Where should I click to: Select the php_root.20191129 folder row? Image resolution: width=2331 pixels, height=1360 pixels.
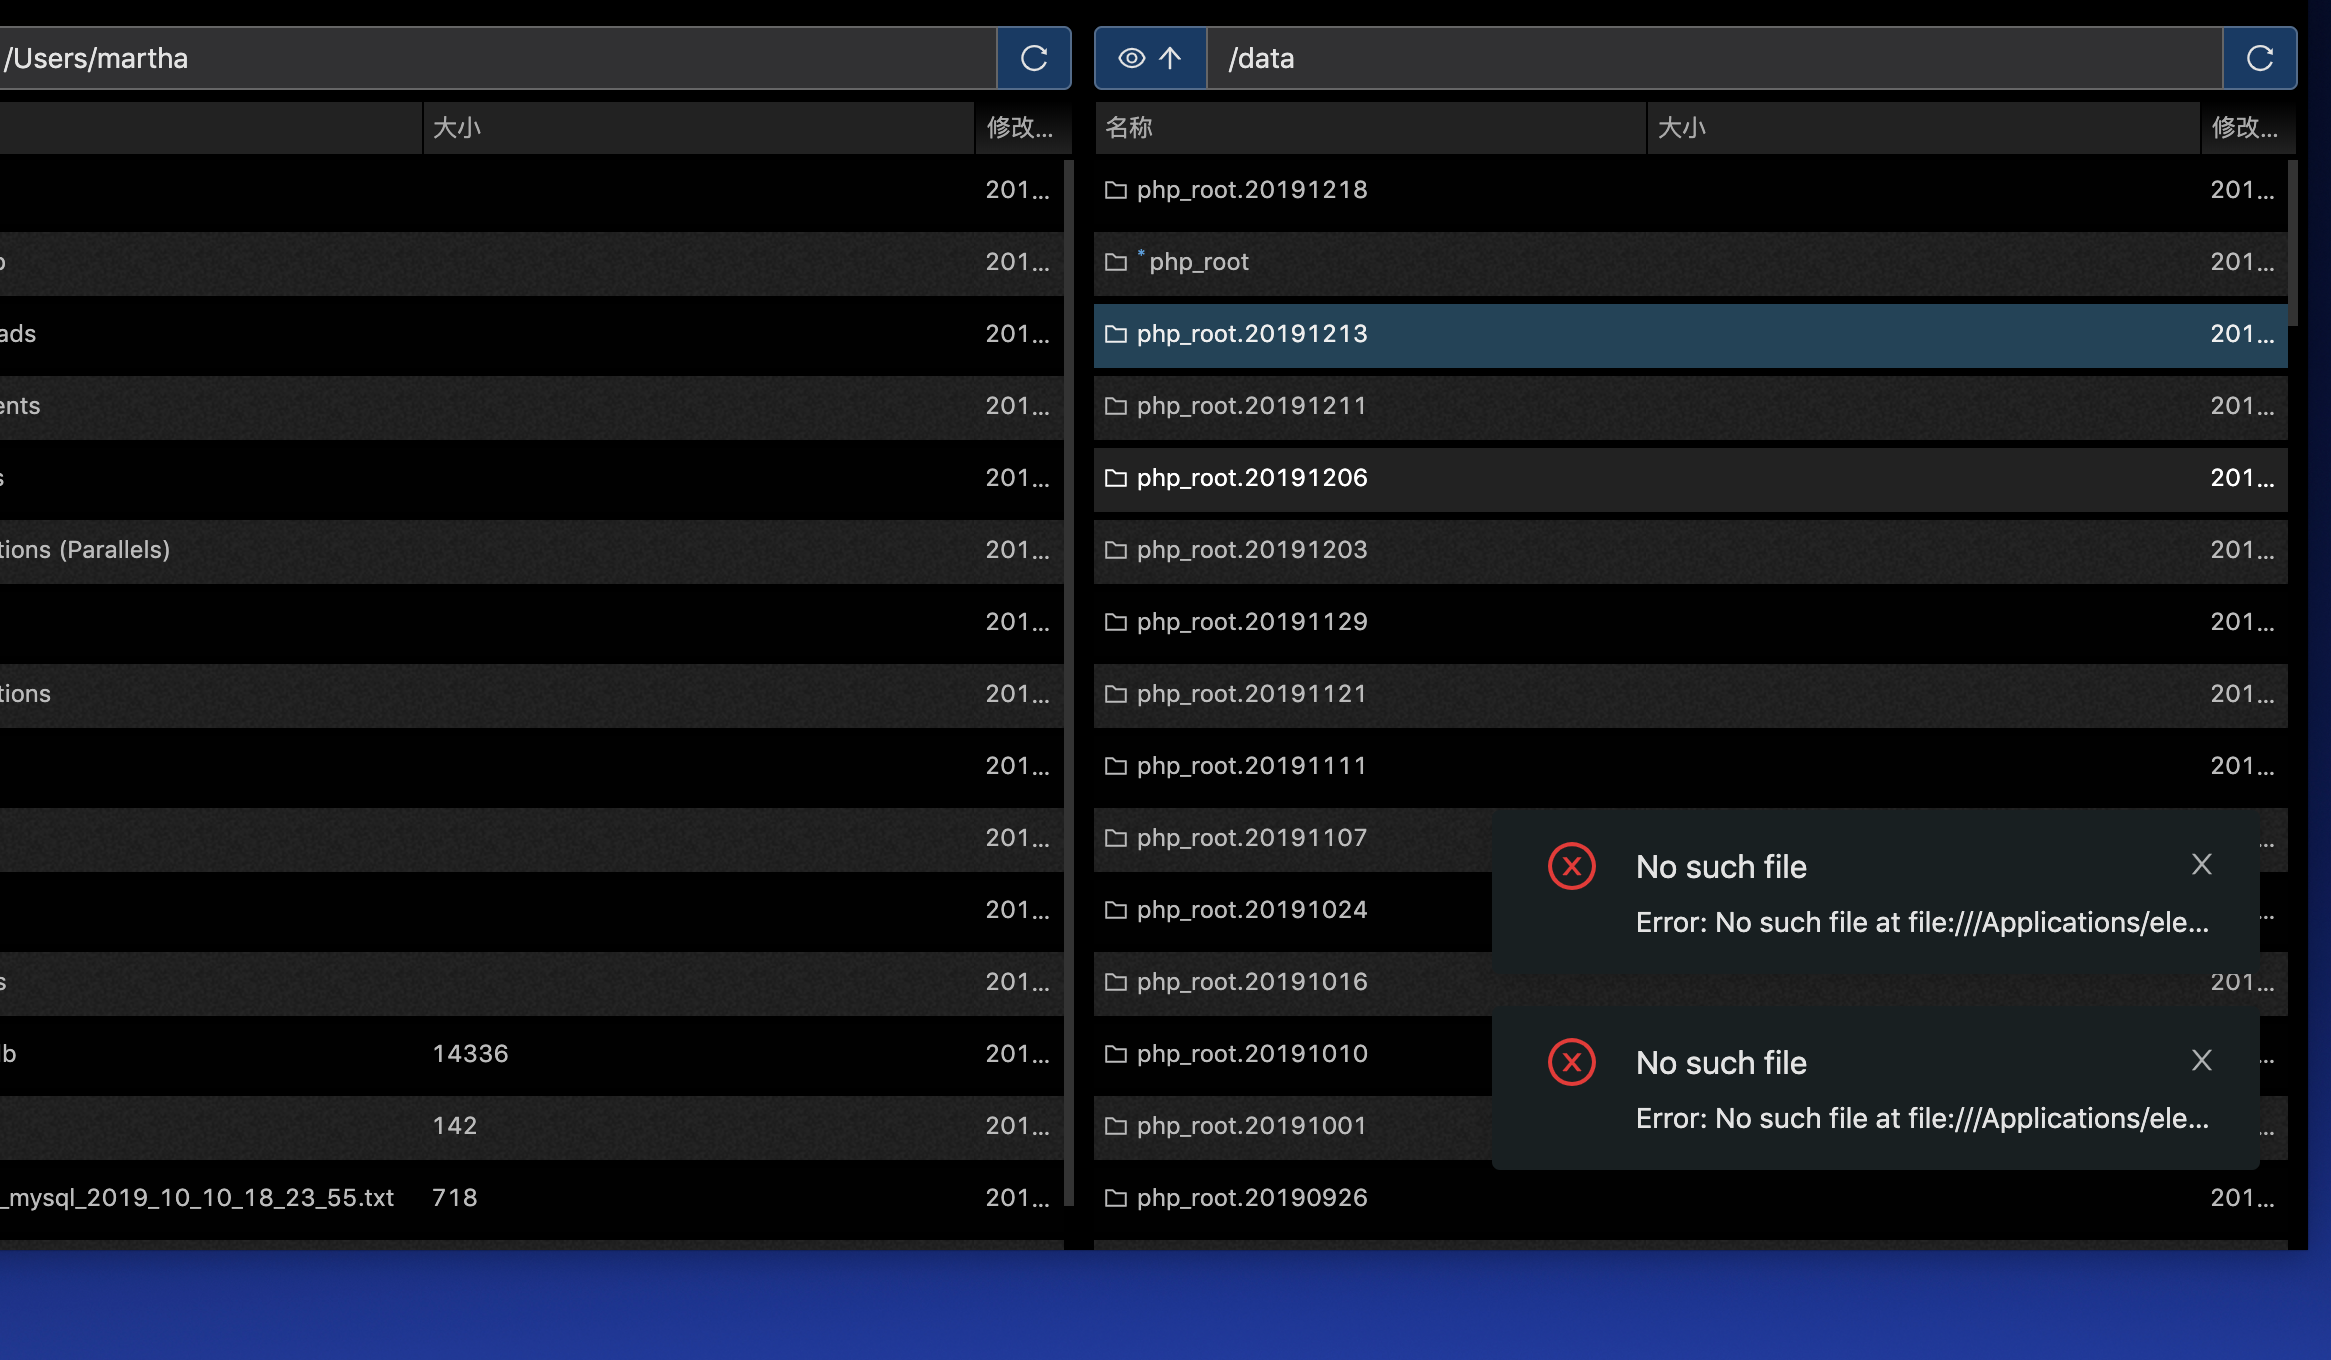1252,622
